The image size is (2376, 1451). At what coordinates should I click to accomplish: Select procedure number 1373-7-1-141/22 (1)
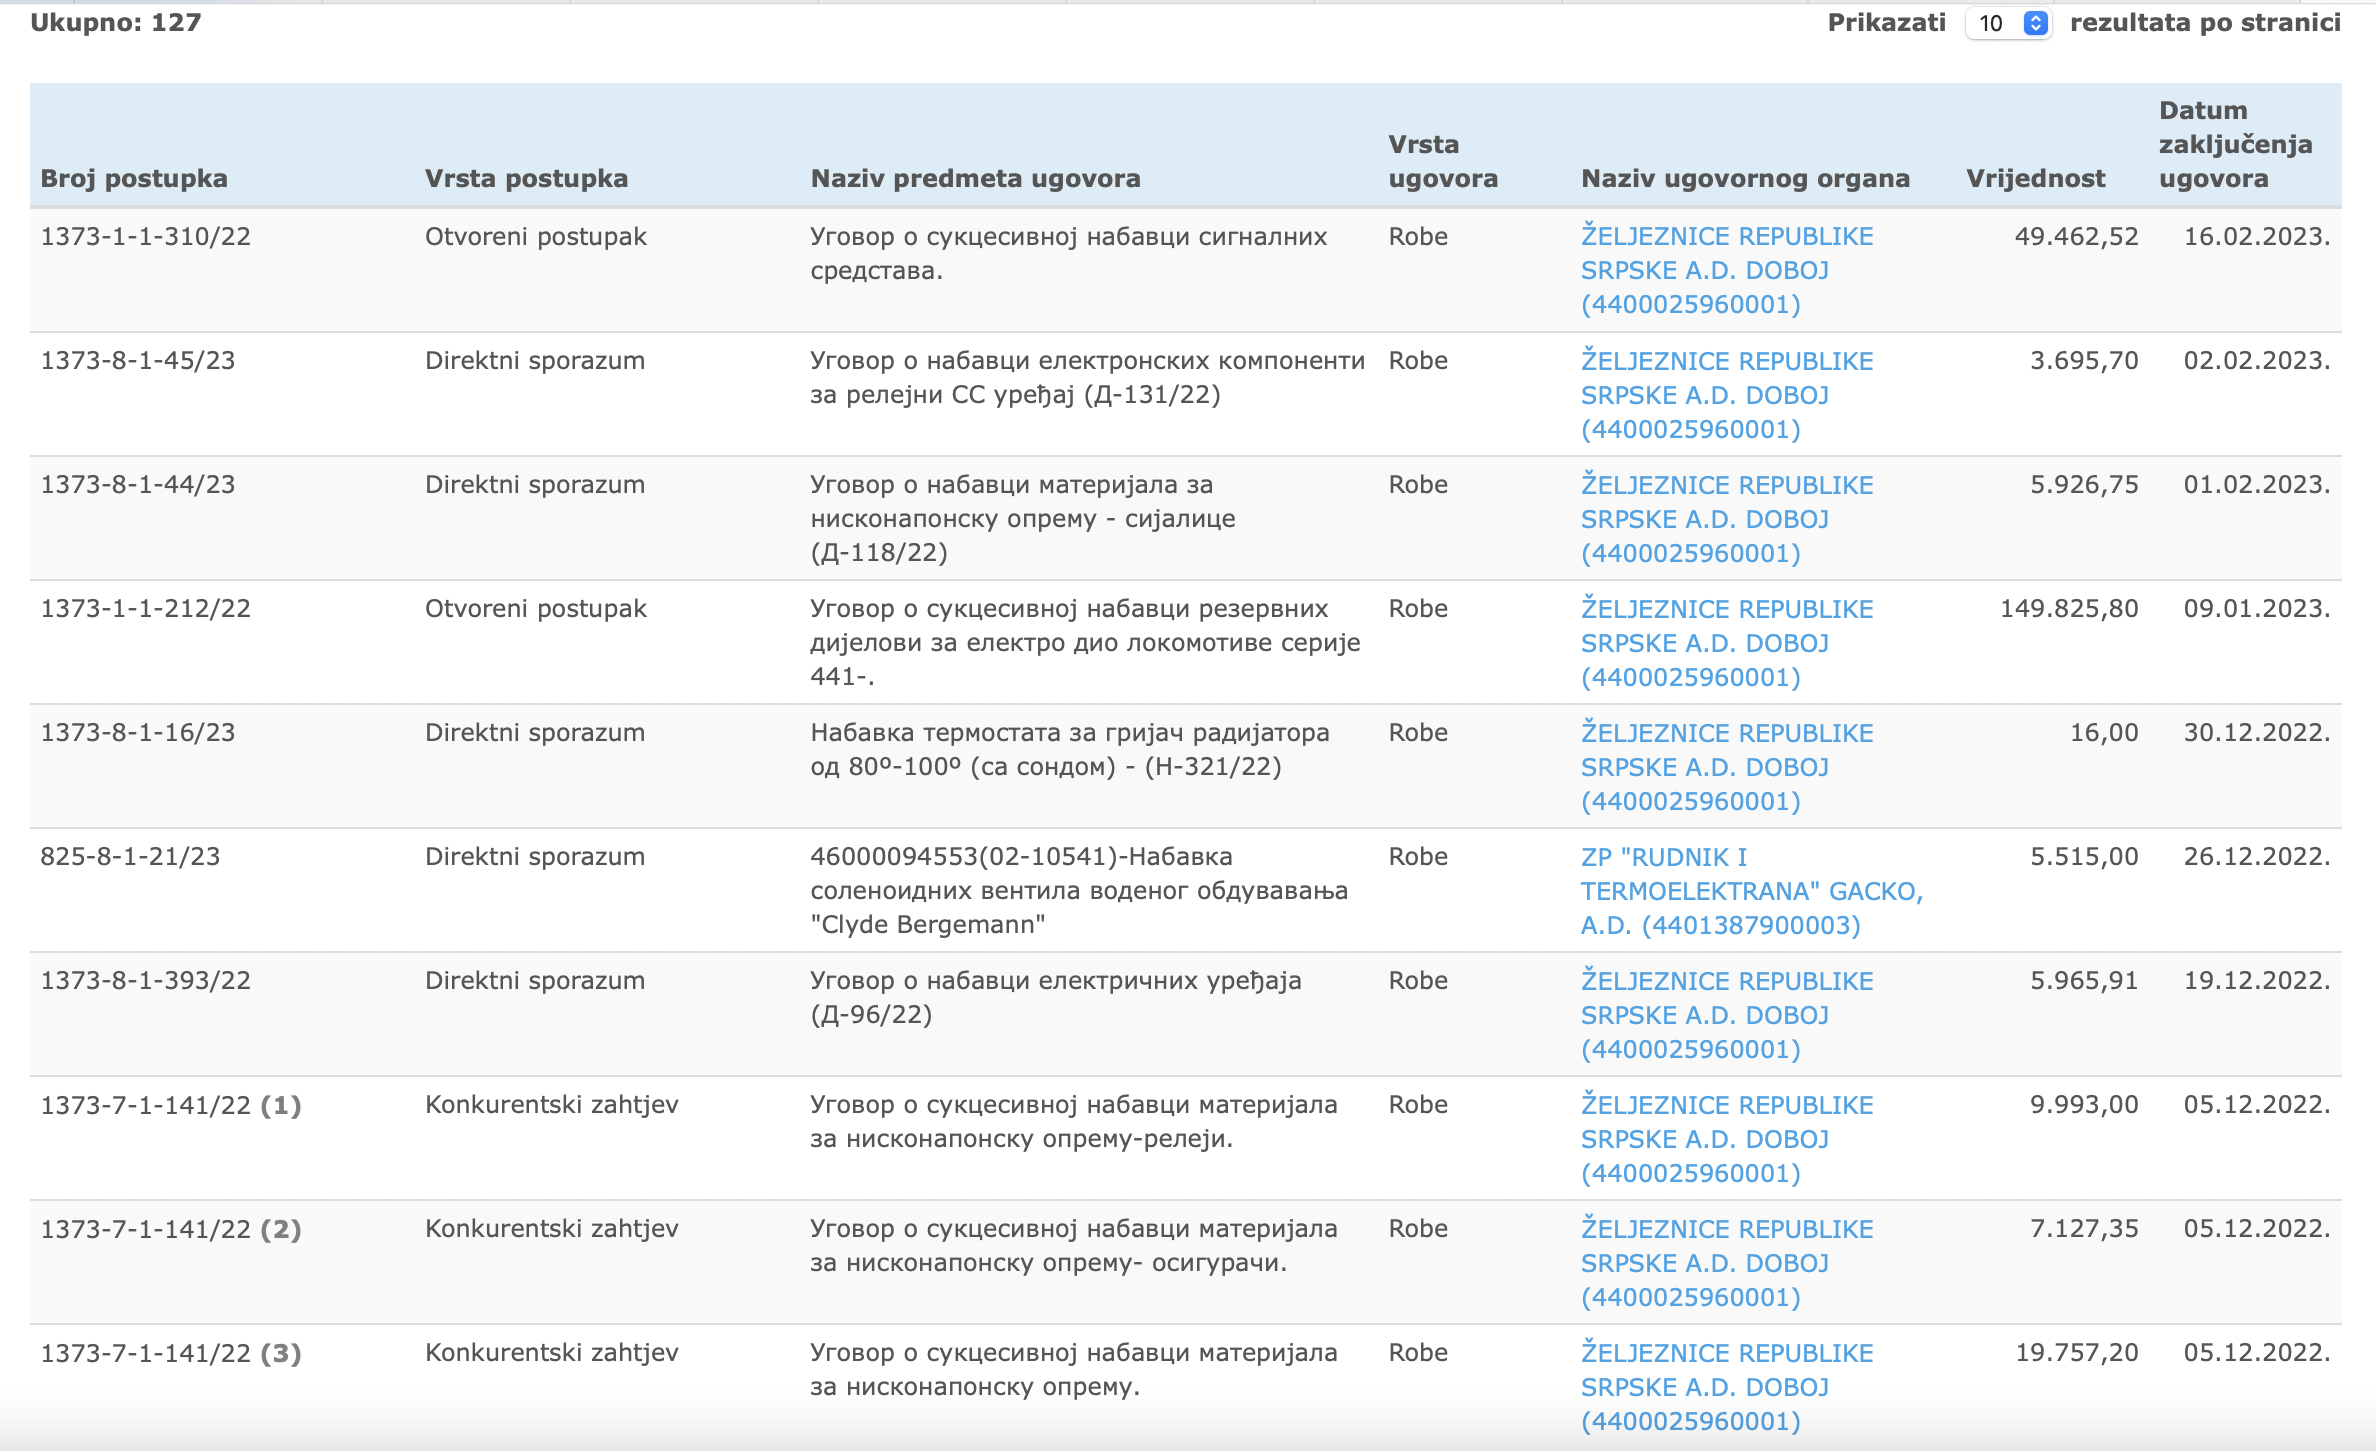pos(171,1104)
